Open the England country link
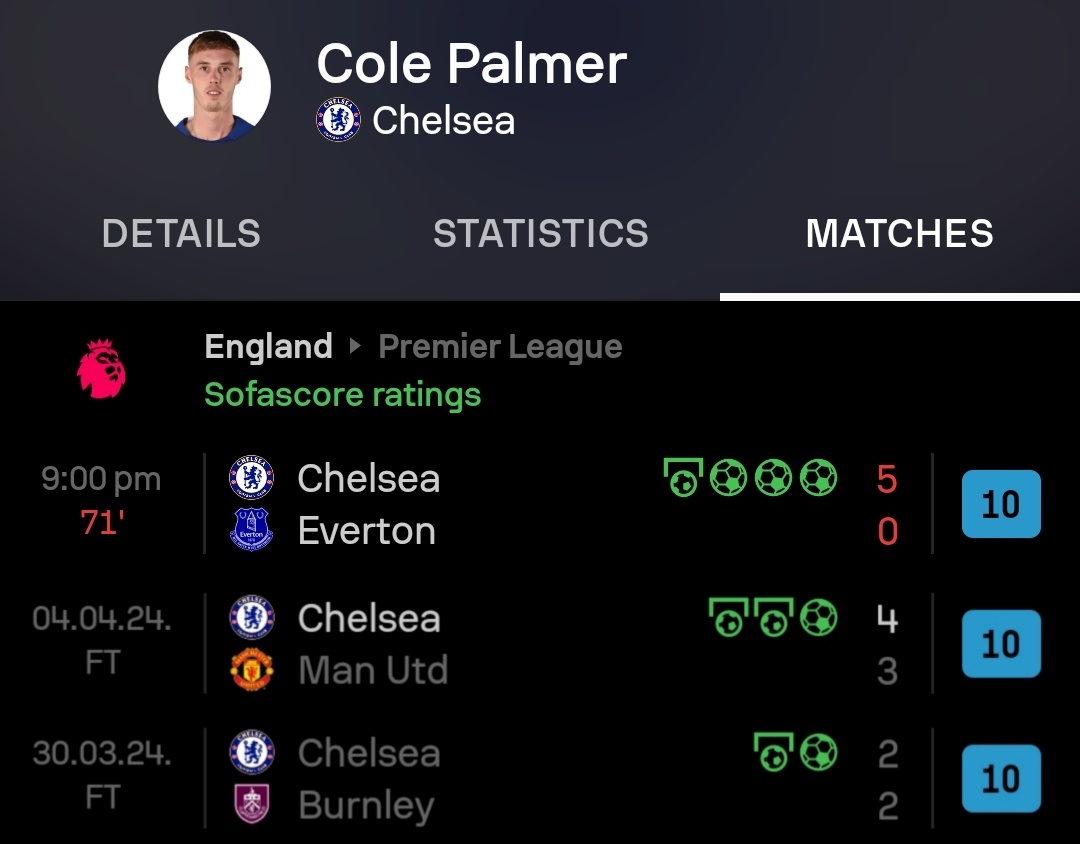This screenshot has width=1080, height=844. pyautogui.click(x=269, y=347)
